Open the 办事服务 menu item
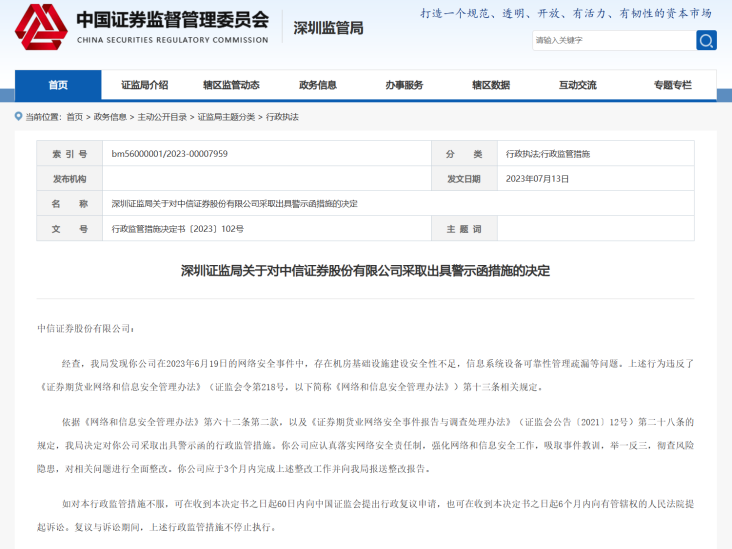 pyautogui.click(x=404, y=85)
